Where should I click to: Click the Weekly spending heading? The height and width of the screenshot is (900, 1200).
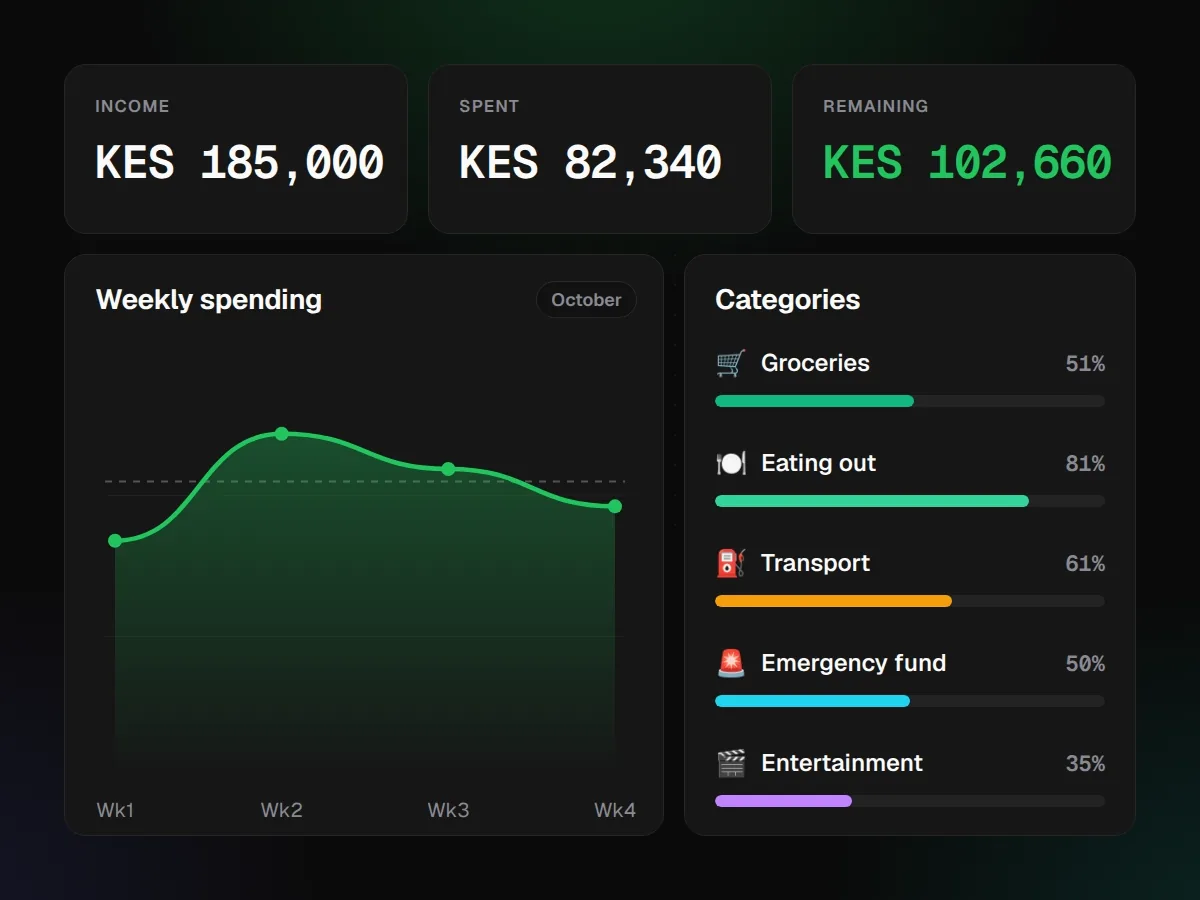pos(209,300)
